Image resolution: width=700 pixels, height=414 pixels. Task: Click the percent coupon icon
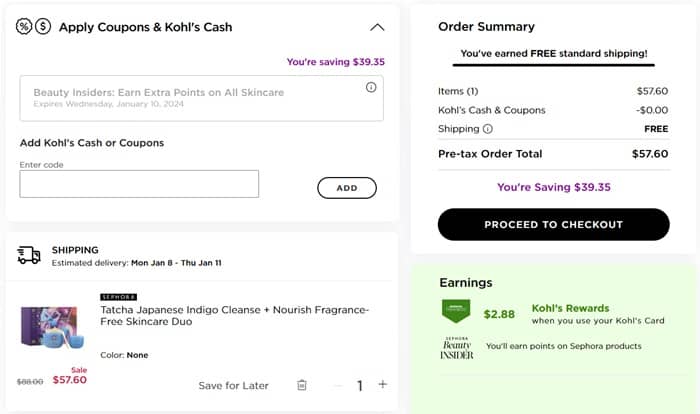24,27
